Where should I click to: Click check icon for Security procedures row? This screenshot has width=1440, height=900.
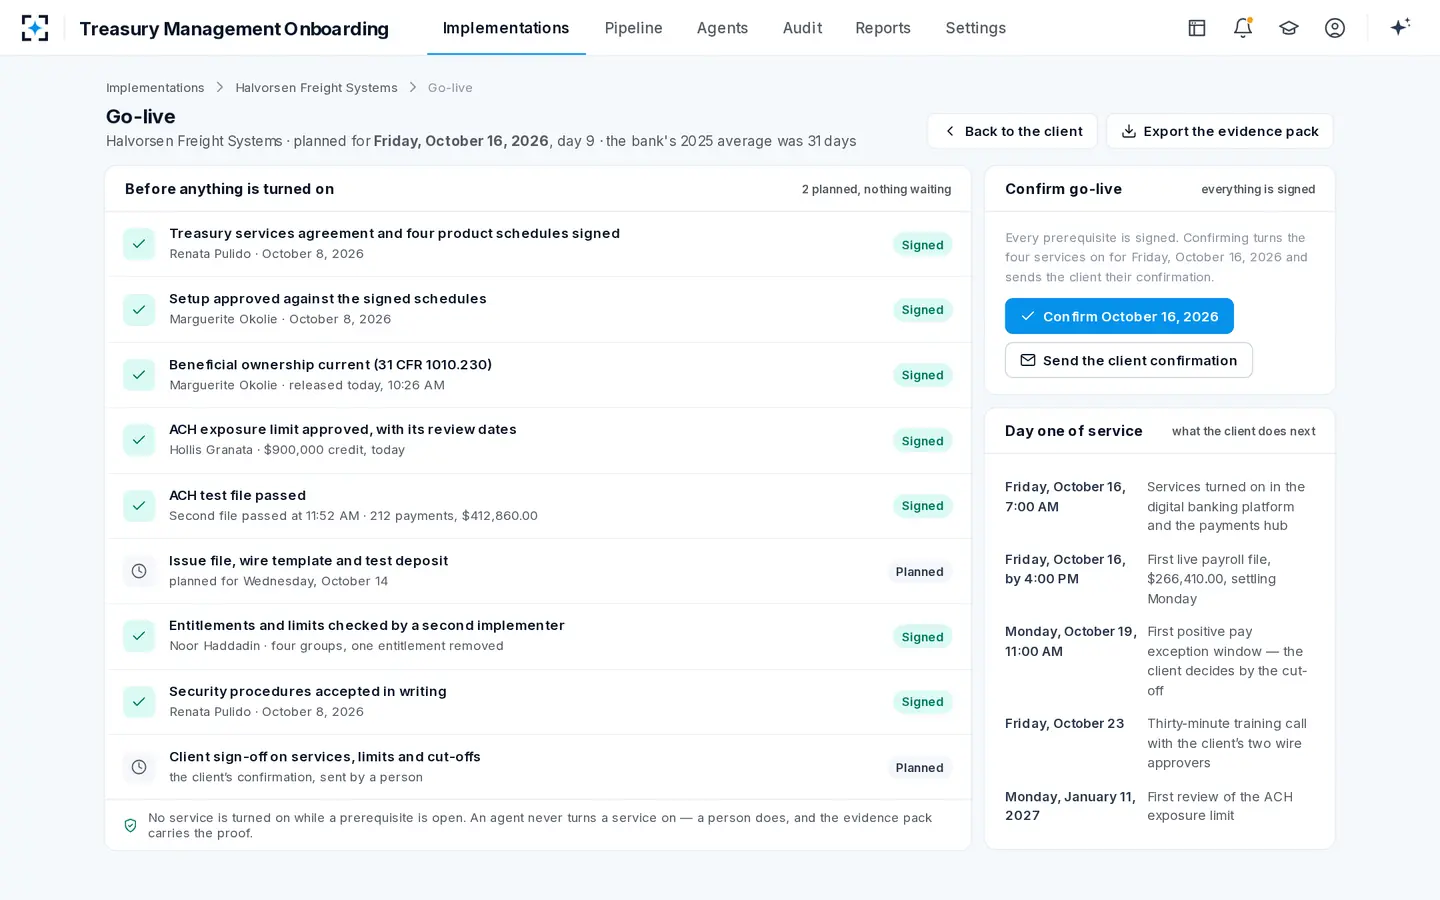click(x=139, y=702)
